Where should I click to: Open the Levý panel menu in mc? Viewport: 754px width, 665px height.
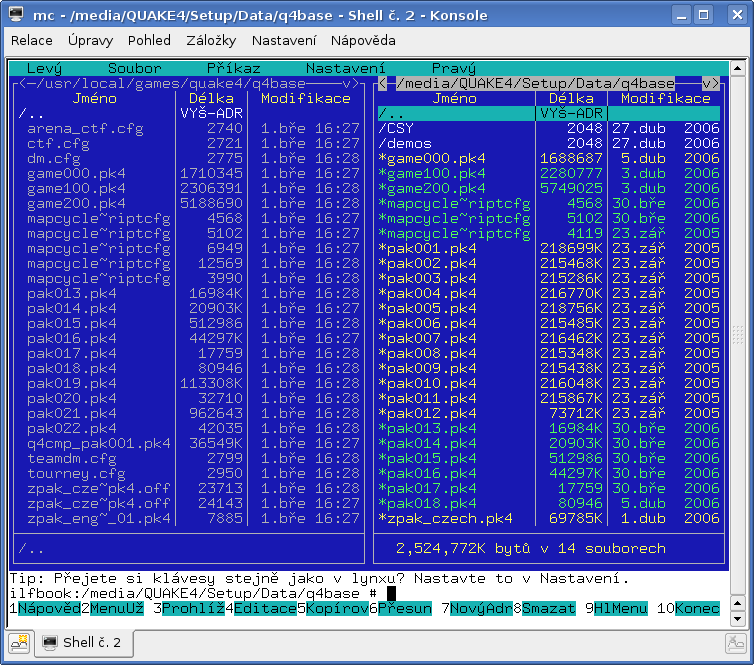[44, 68]
